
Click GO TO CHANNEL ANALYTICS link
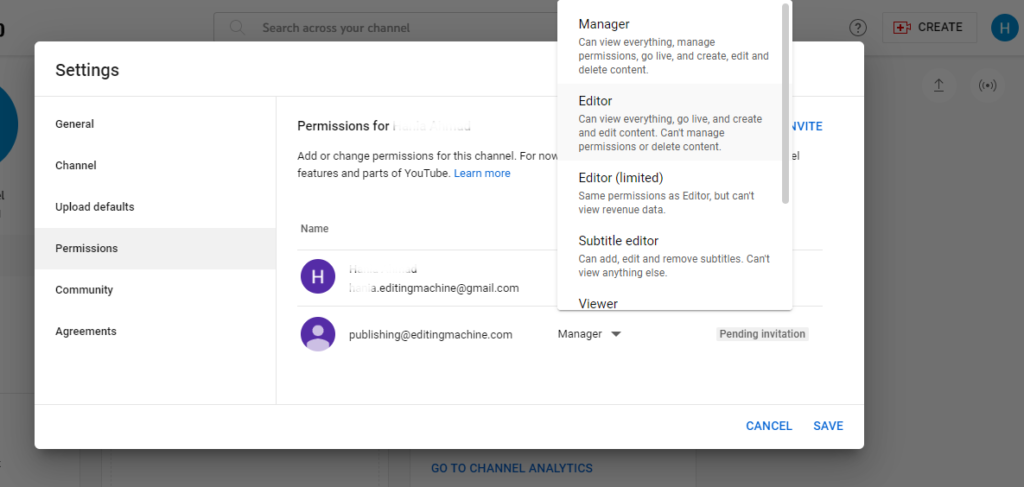coord(511,468)
